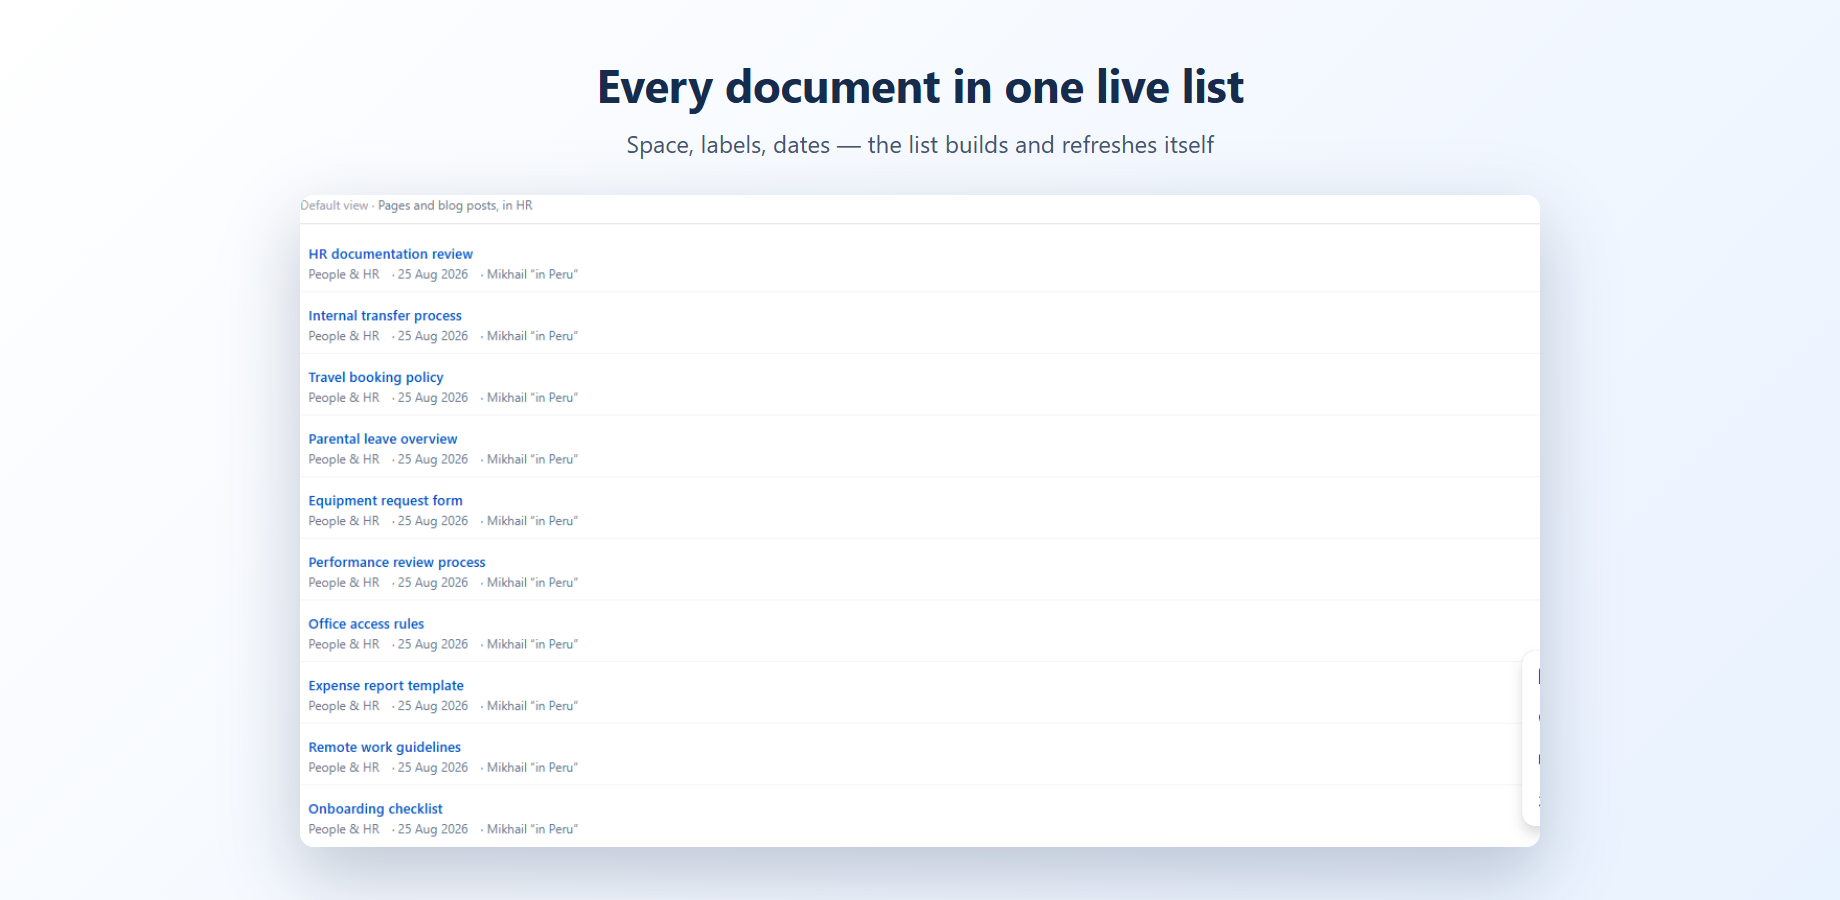The width and height of the screenshot is (1840, 900).
Task: Click 'People & HR' under Parental leave overview
Action: tap(344, 460)
